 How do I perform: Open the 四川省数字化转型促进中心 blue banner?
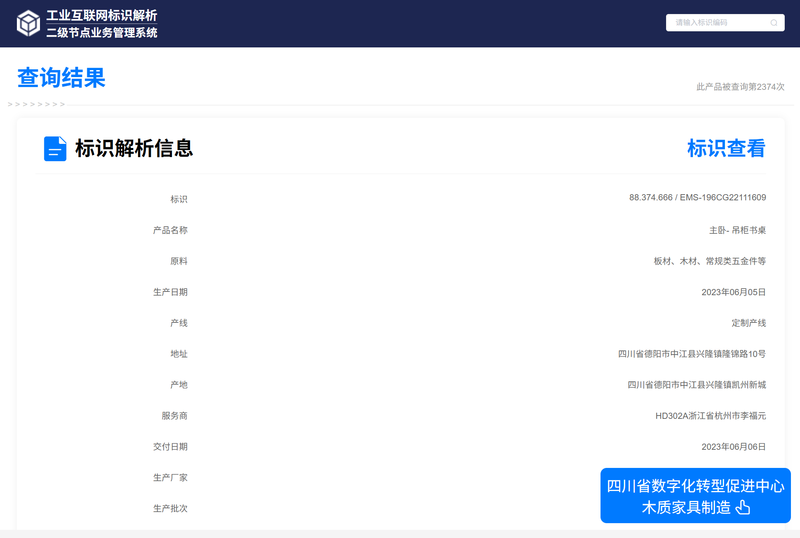(x=695, y=495)
